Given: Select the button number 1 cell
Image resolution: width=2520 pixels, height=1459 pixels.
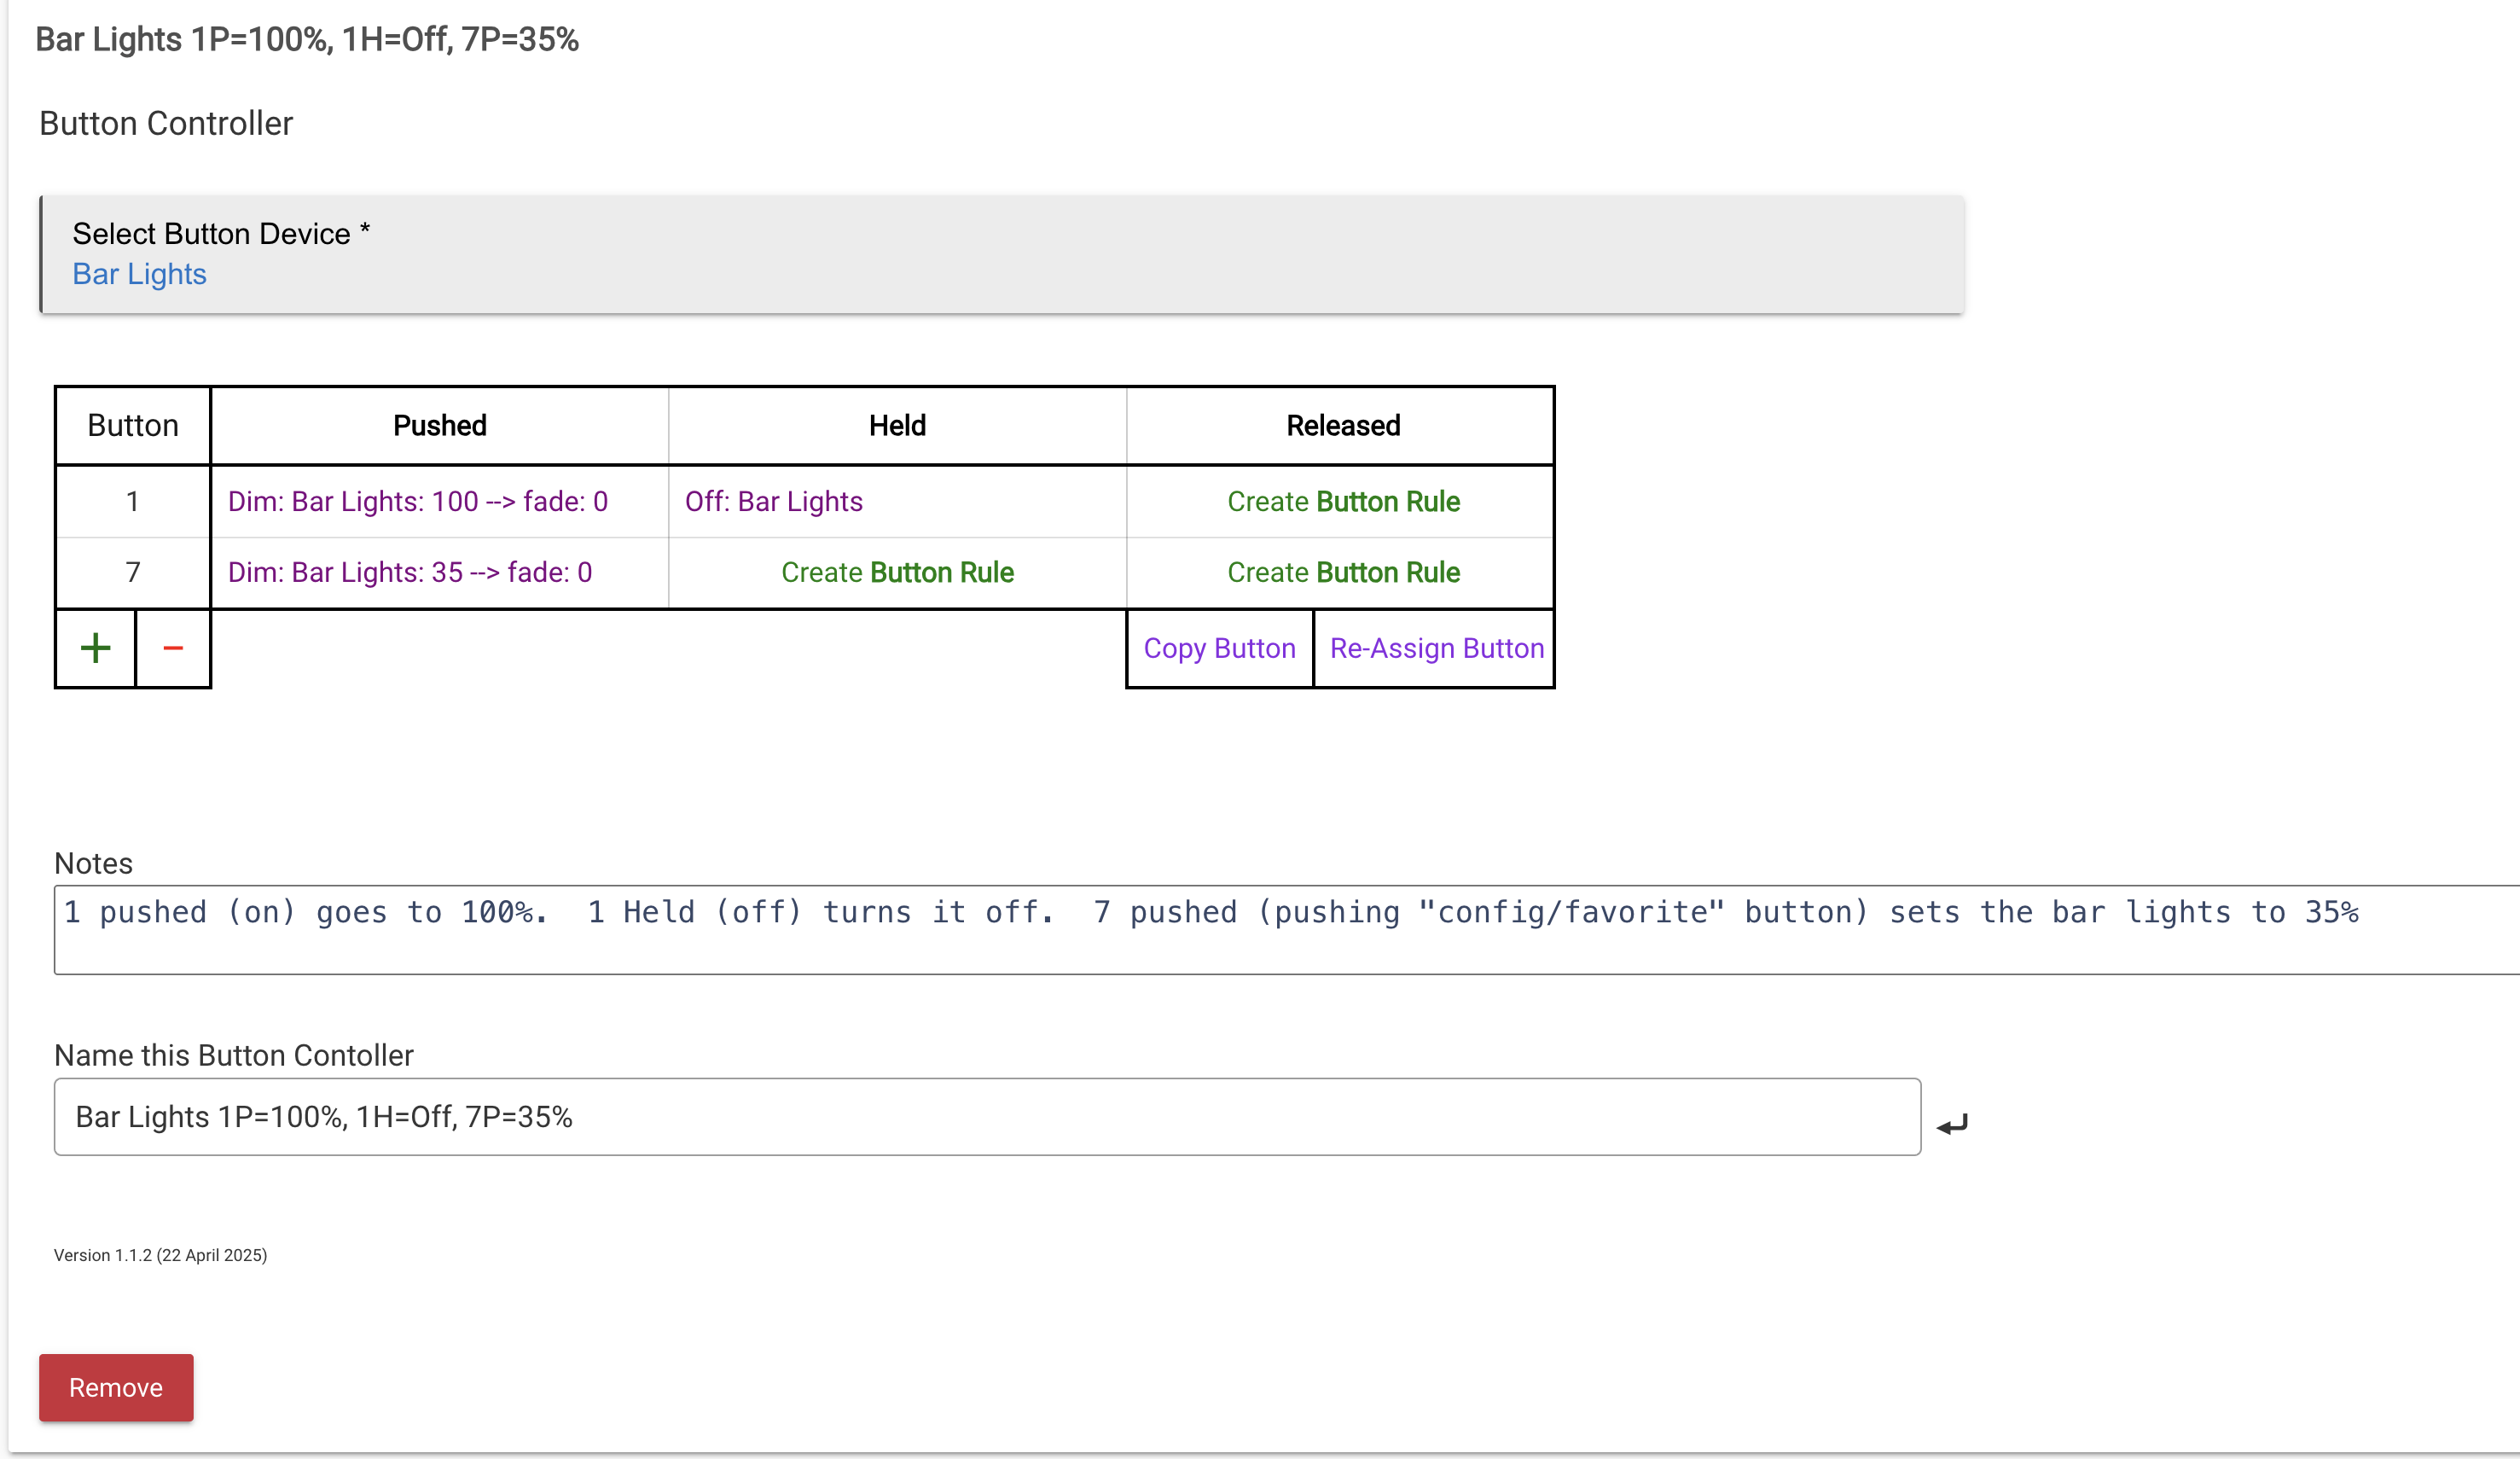Looking at the screenshot, I should click(x=132, y=501).
